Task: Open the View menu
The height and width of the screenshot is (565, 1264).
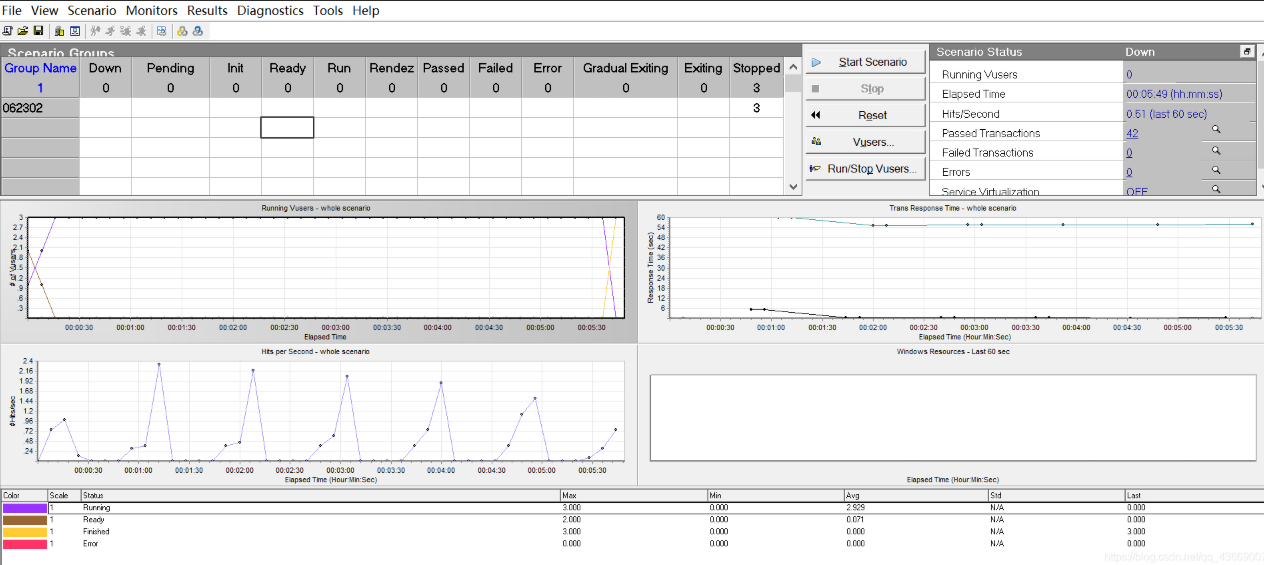Action: tap(44, 10)
